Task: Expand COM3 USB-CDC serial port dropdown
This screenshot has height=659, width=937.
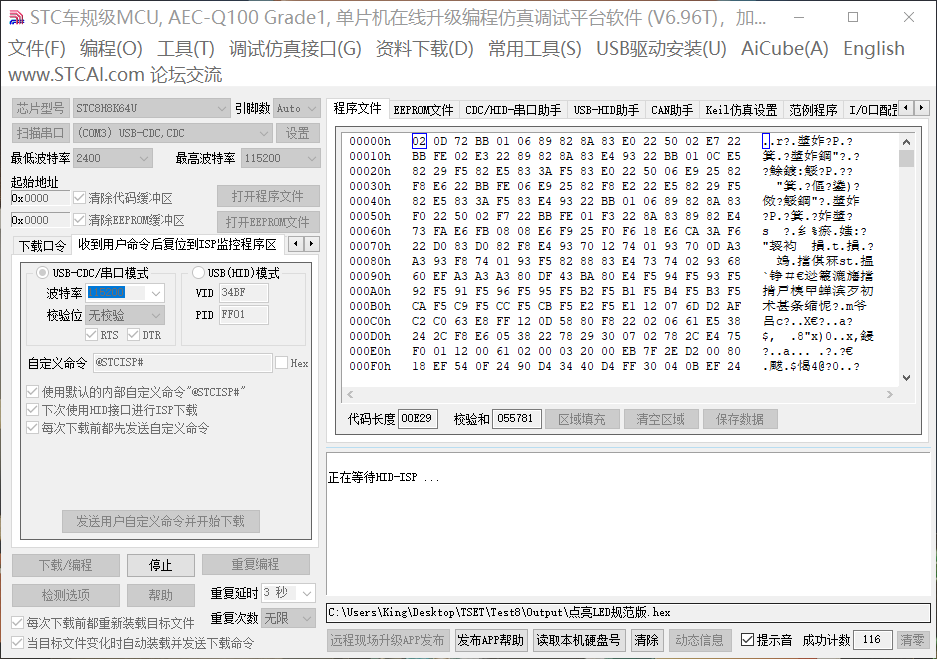Action: (264, 133)
